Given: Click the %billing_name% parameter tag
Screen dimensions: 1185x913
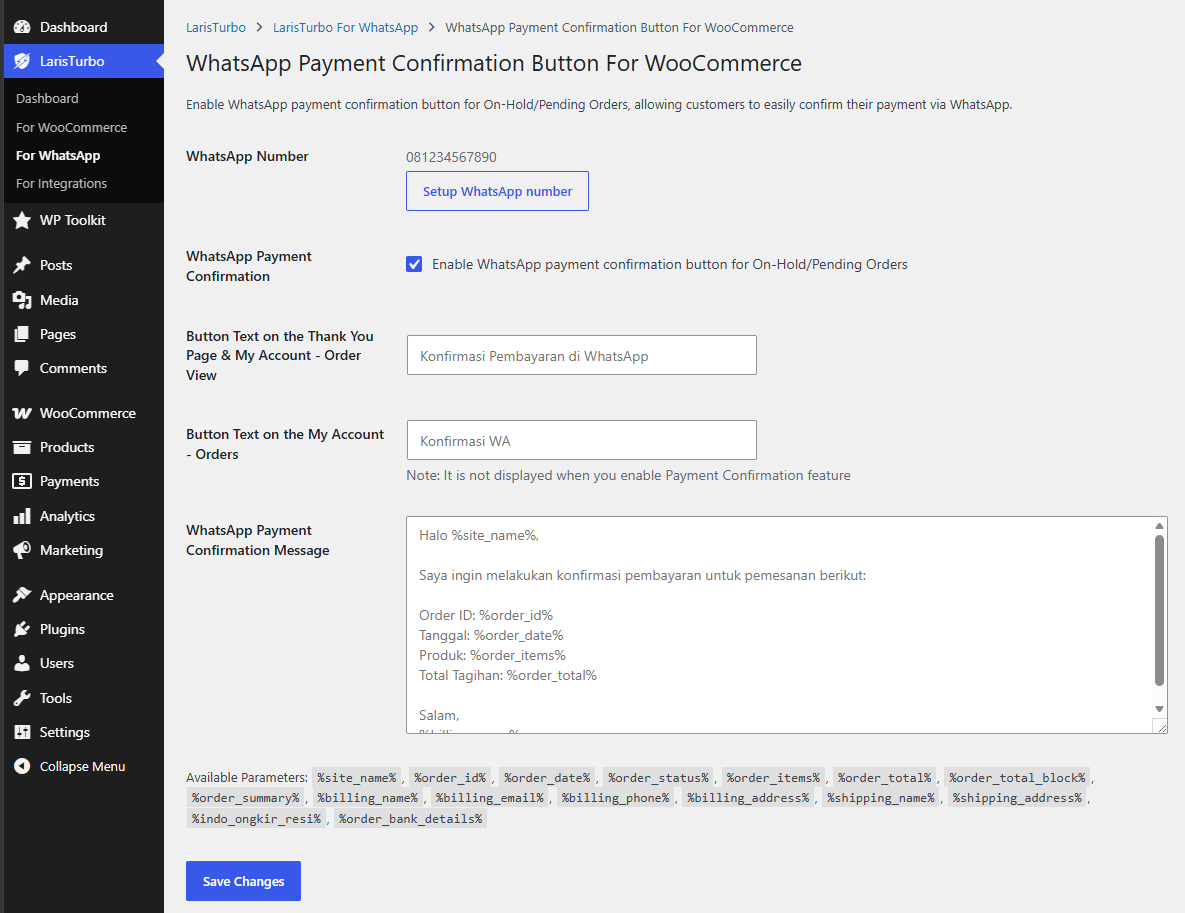Looking at the screenshot, I should (367, 798).
